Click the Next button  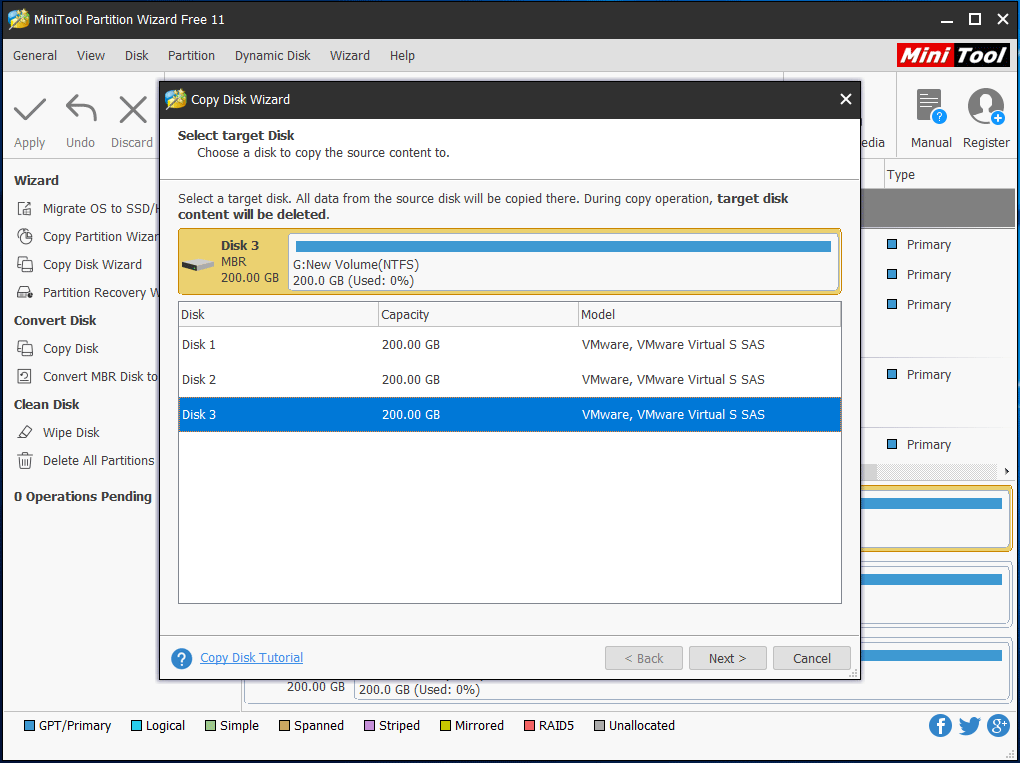[x=727, y=658]
